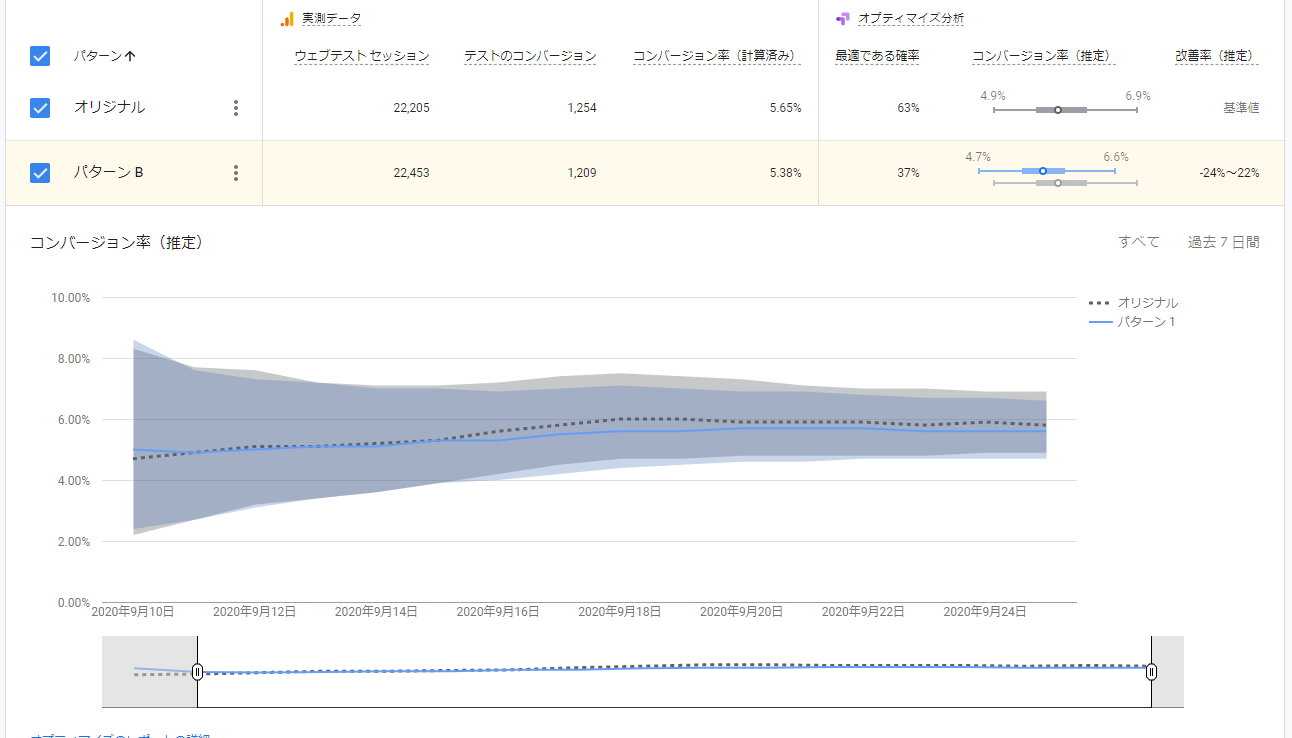The height and width of the screenshot is (738, 1292).
Task: Uncheck the オリジナル row checkbox
Action: point(40,108)
